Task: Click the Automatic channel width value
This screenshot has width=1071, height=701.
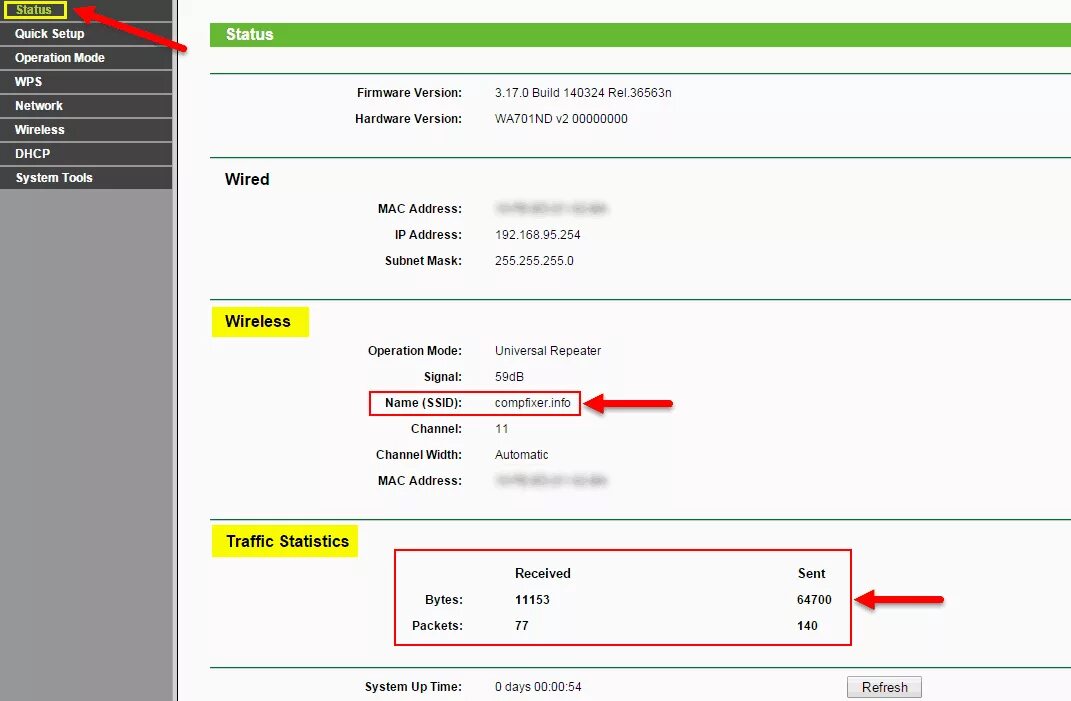Action: [521, 454]
